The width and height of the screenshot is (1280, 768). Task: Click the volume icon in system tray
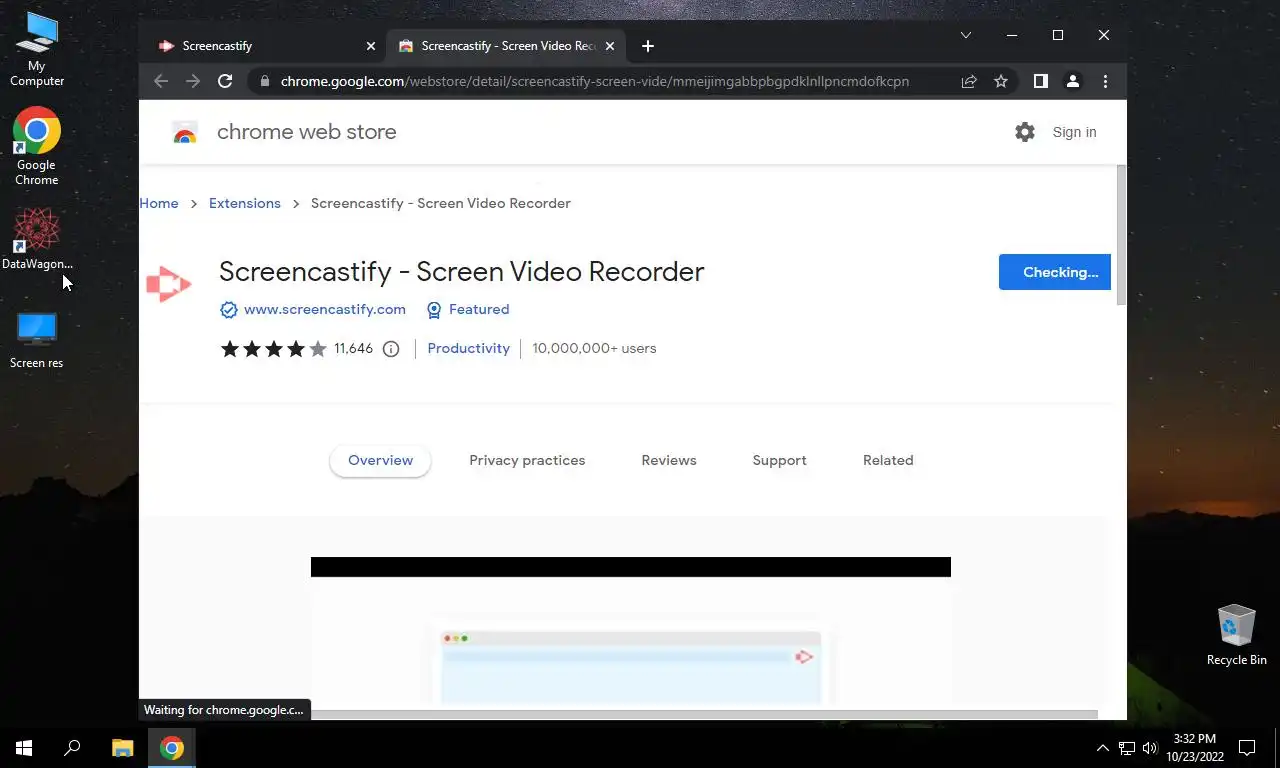coord(1150,748)
